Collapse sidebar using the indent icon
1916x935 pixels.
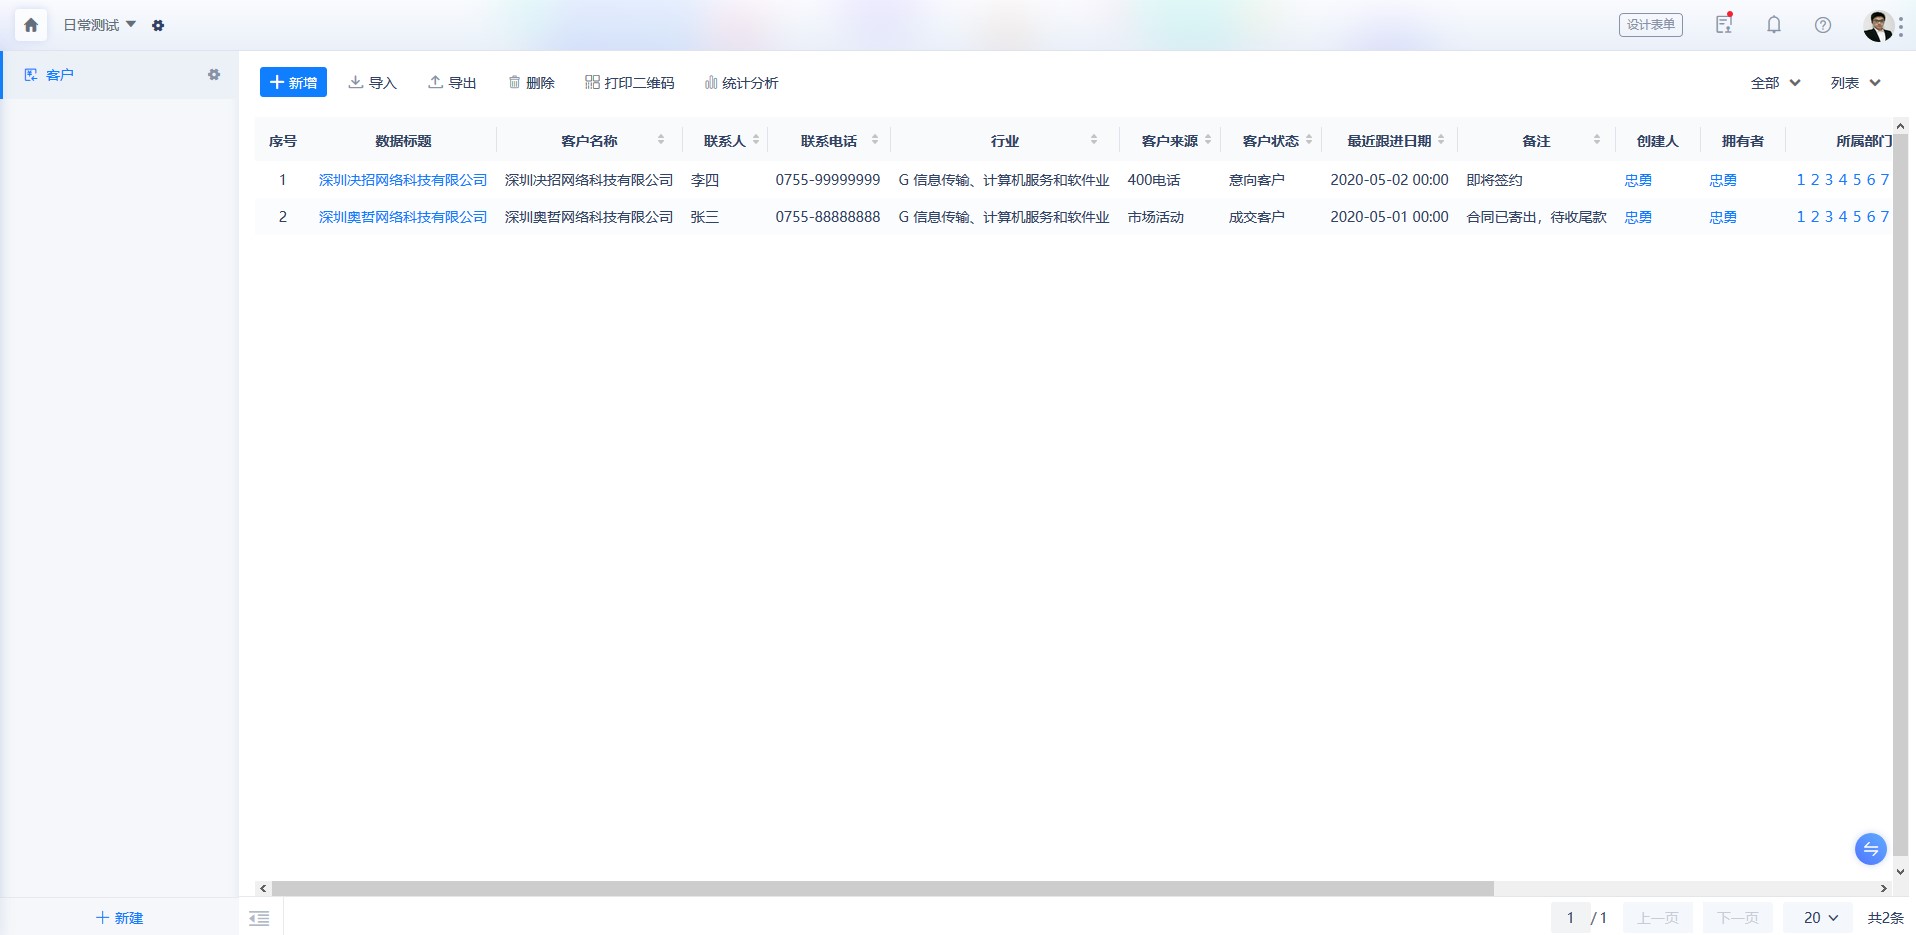click(259, 918)
